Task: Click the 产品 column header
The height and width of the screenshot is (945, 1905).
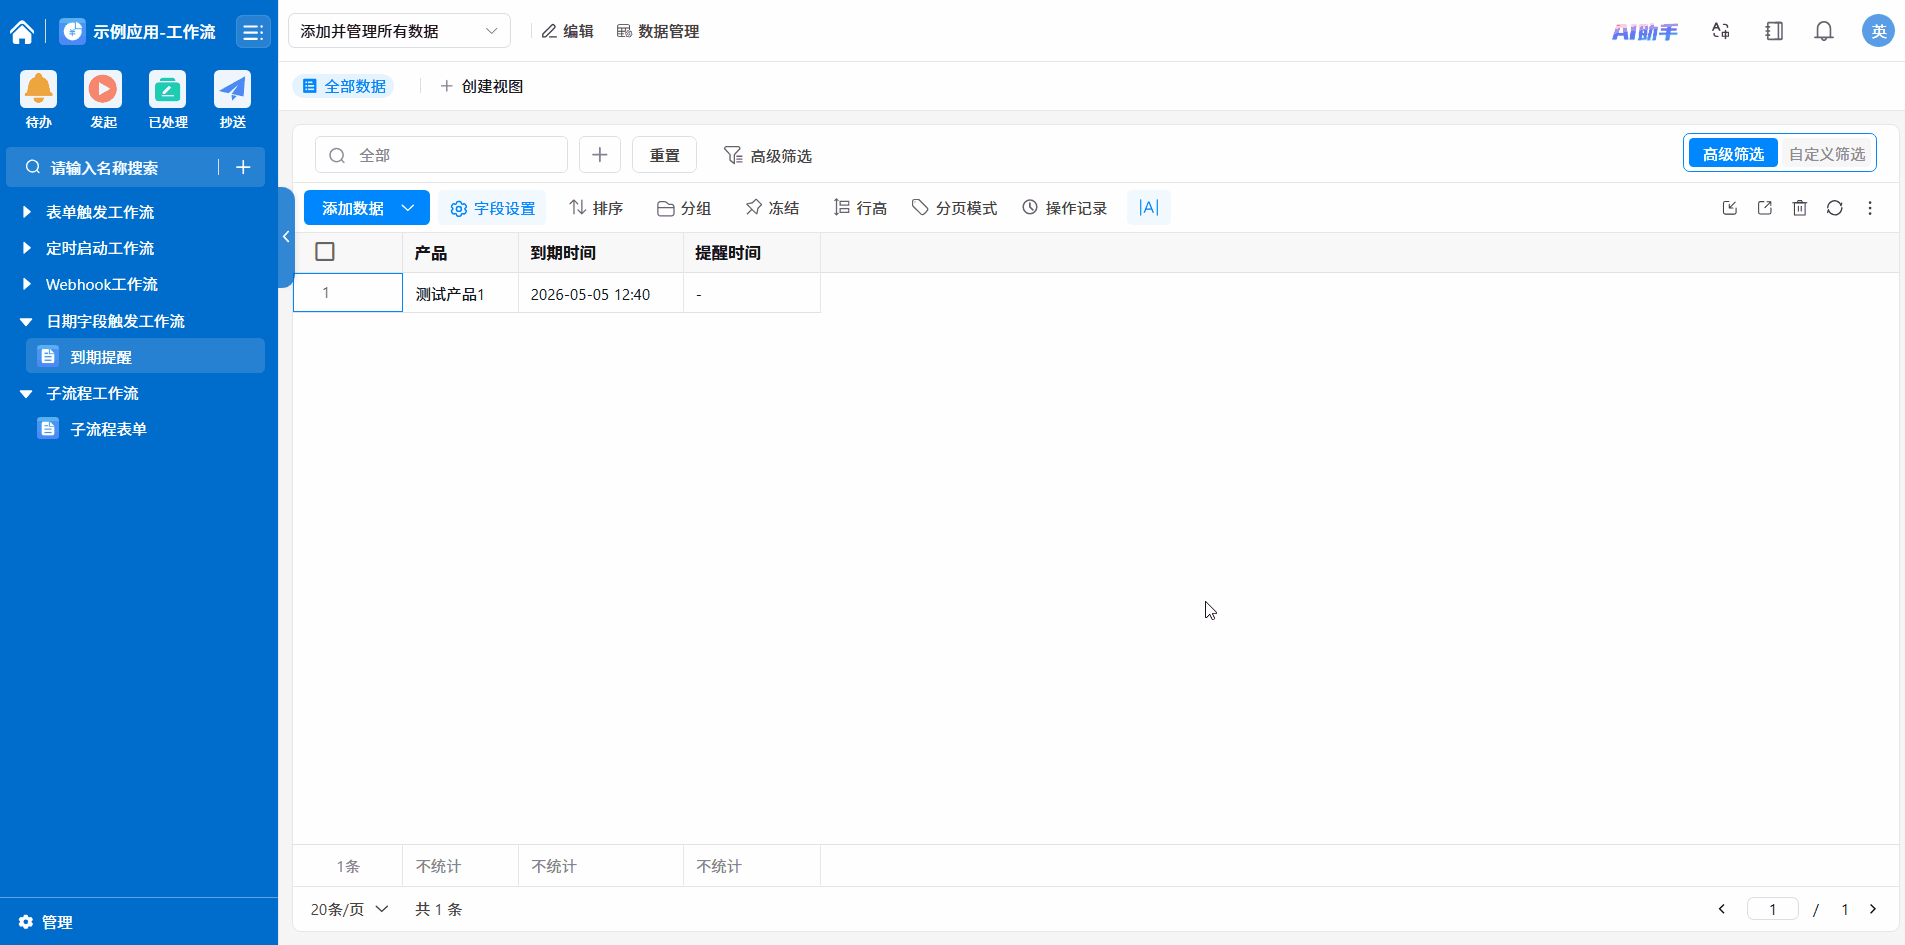Action: click(460, 253)
